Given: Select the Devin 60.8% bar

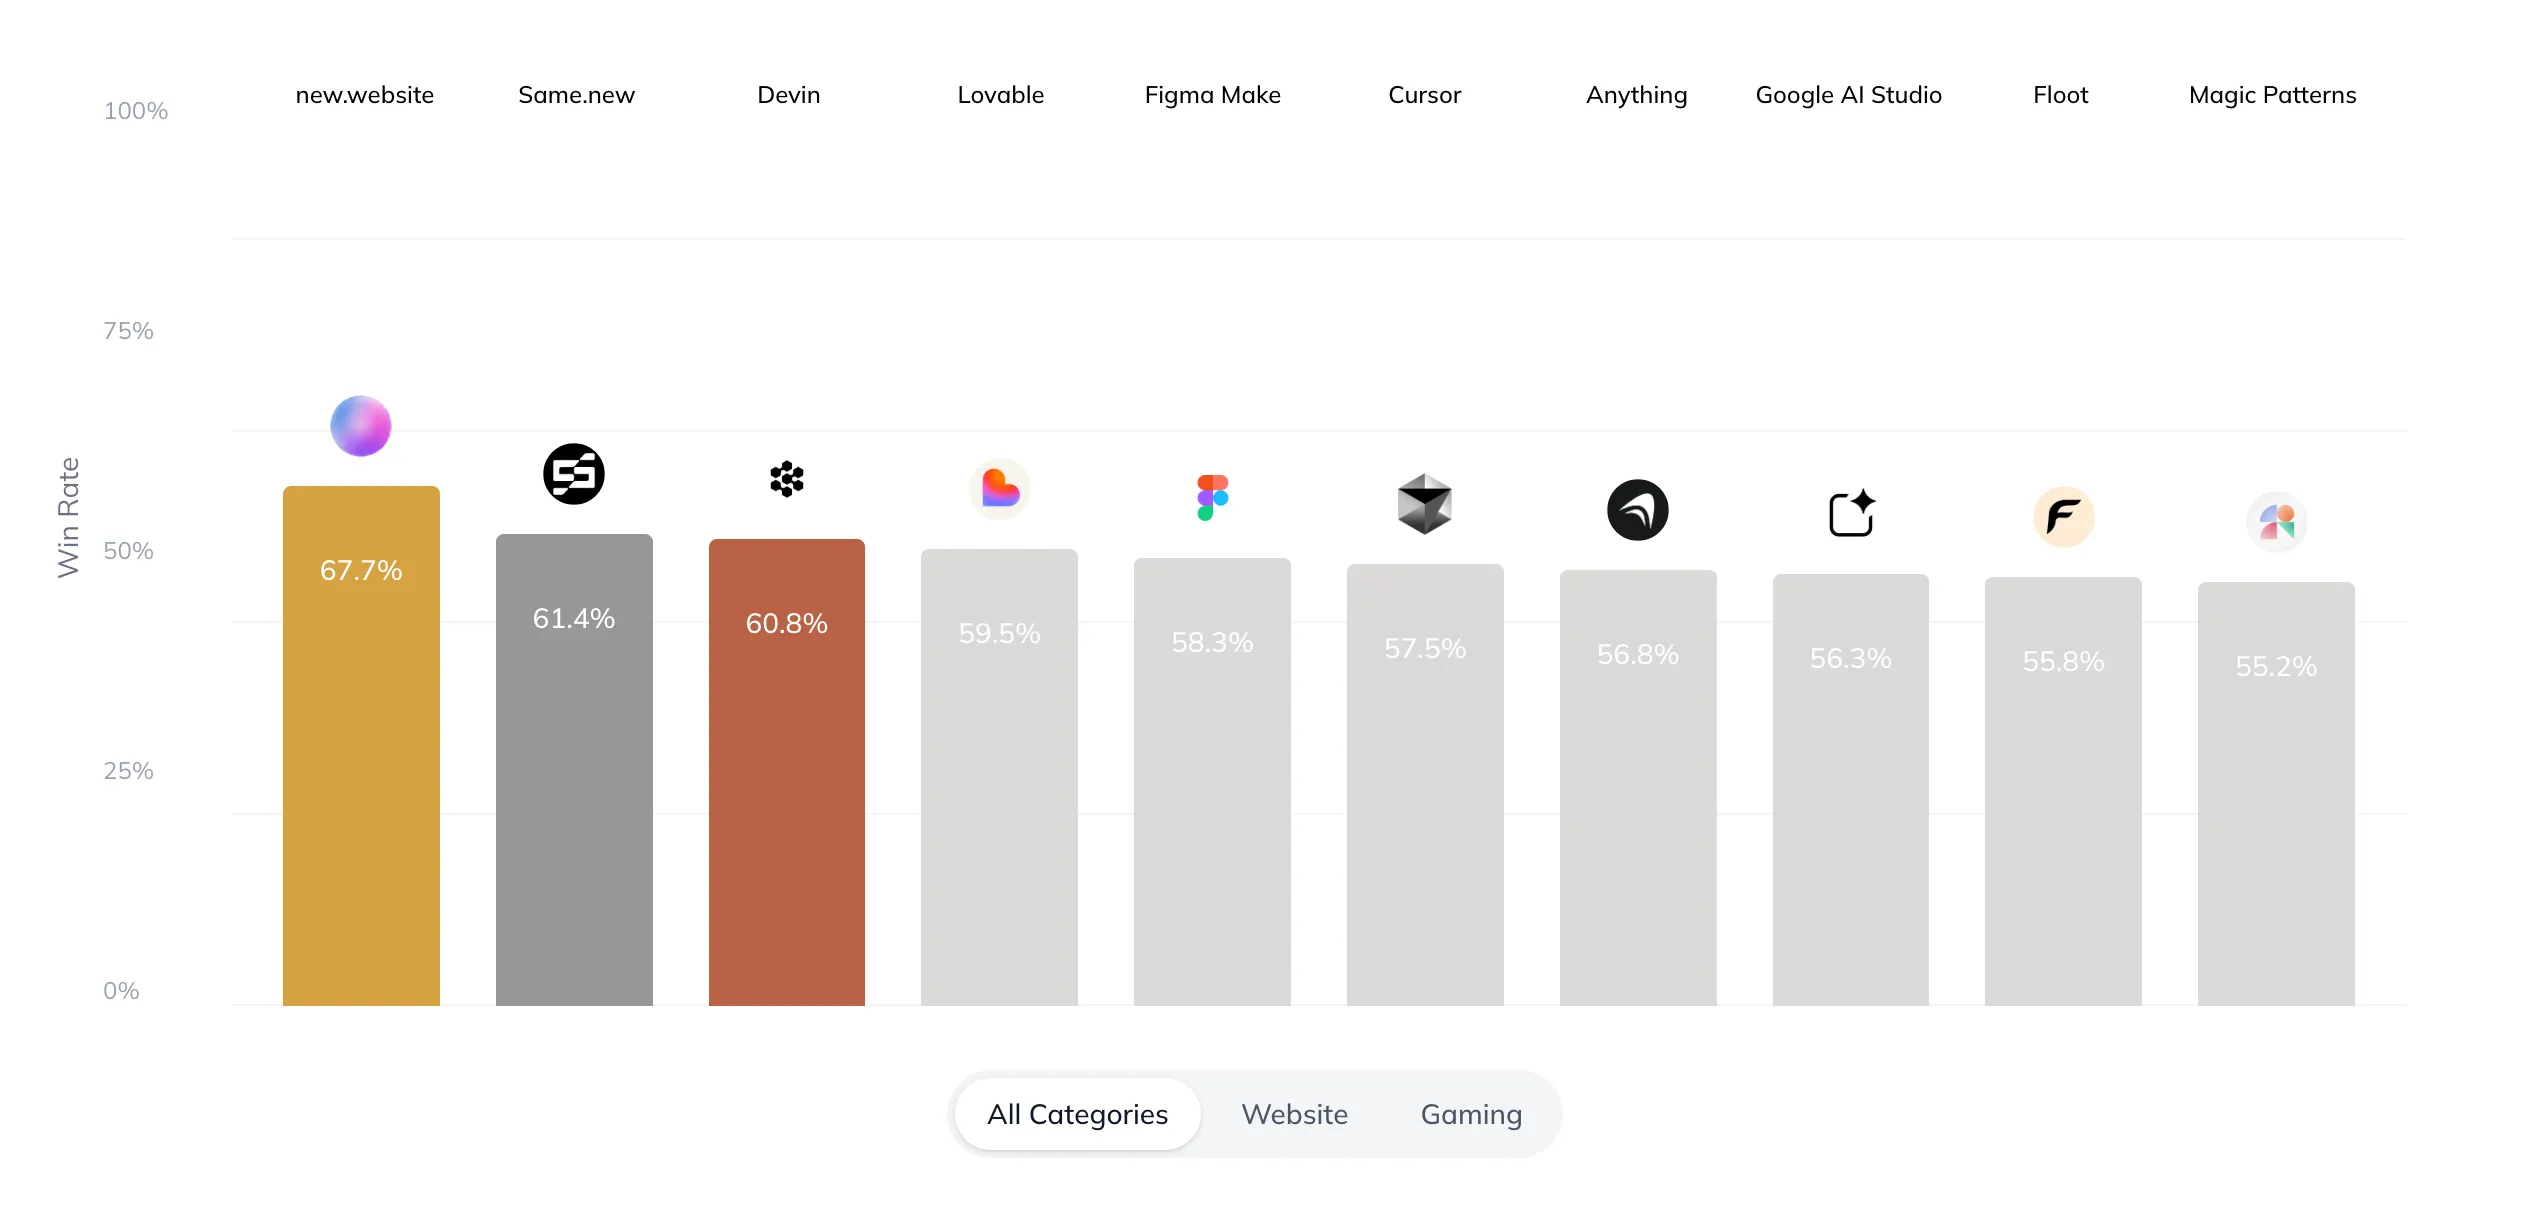Looking at the screenshot, I should tap(787, 770).
